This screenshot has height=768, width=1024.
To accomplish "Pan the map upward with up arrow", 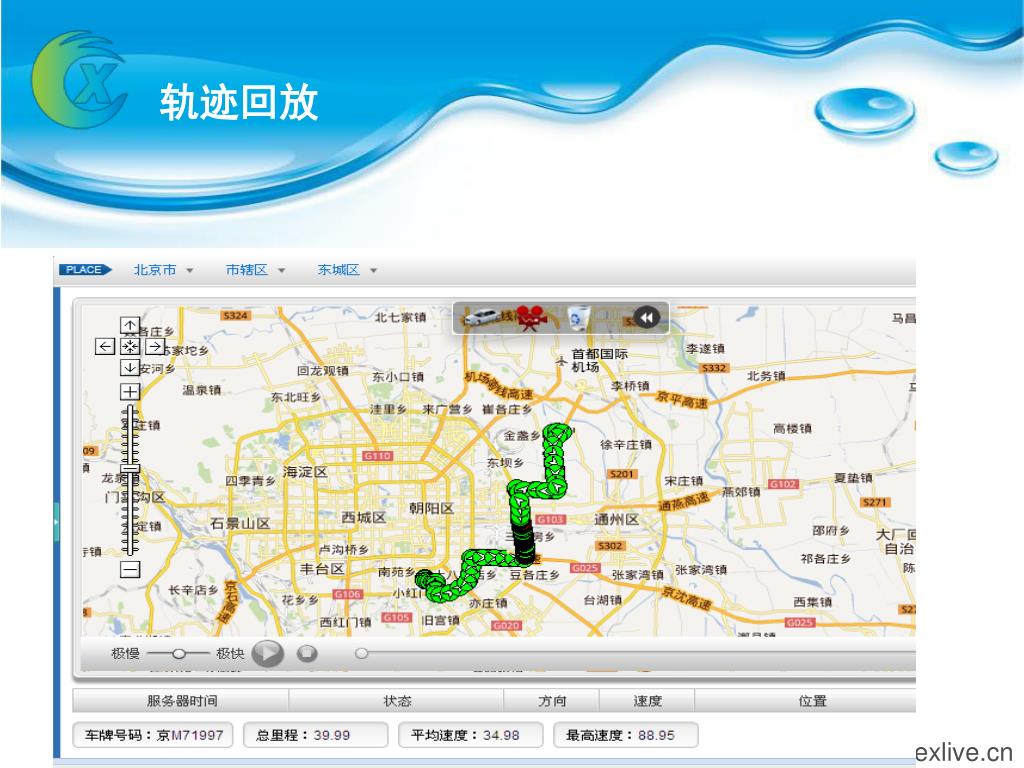I will (130, 325).
